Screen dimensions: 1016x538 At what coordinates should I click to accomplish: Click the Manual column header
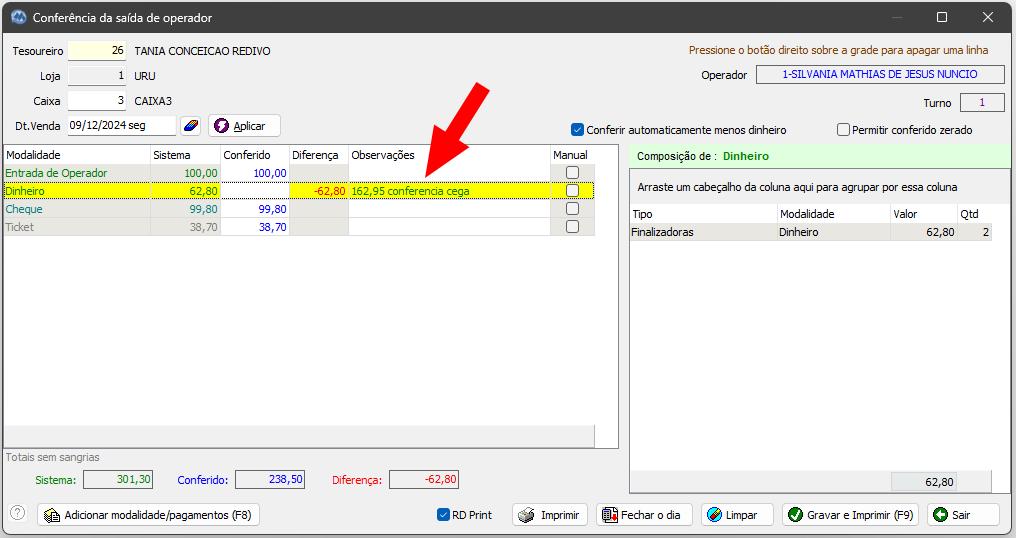(572, 155)
